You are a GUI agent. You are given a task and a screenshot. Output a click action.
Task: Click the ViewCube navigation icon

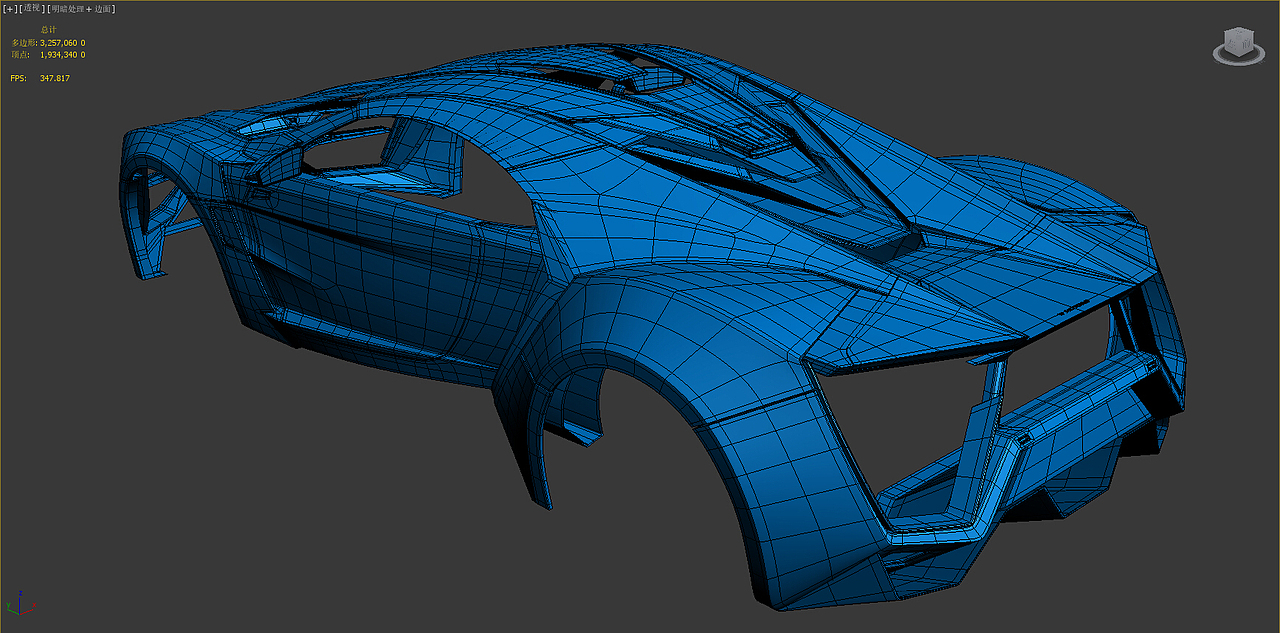pos(1238,46)
